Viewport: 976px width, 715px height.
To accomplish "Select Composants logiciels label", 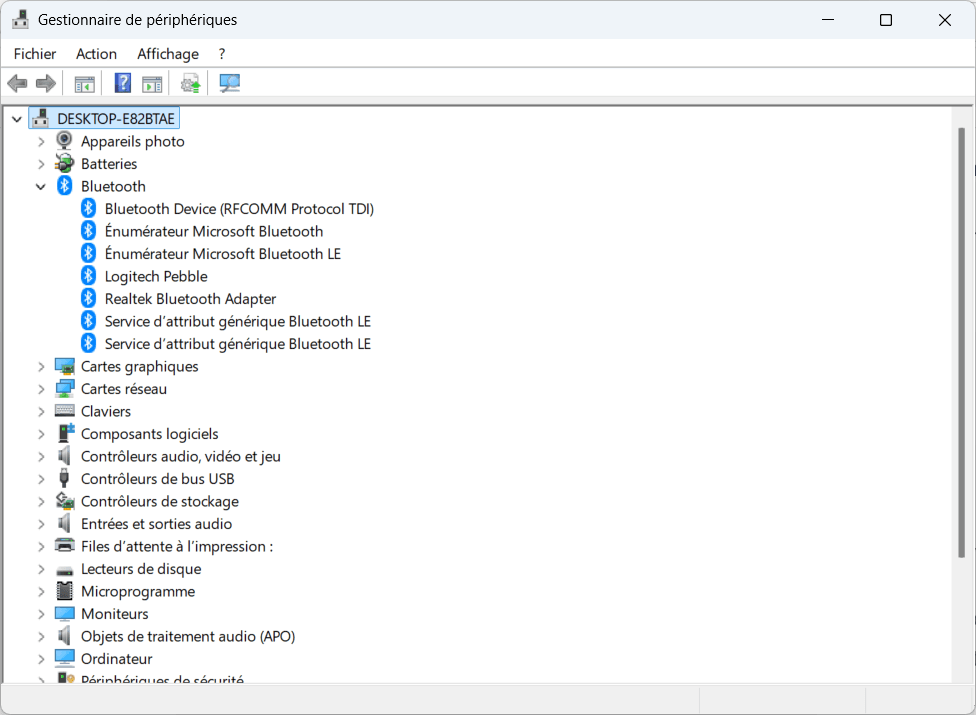I will coord(149,433).
